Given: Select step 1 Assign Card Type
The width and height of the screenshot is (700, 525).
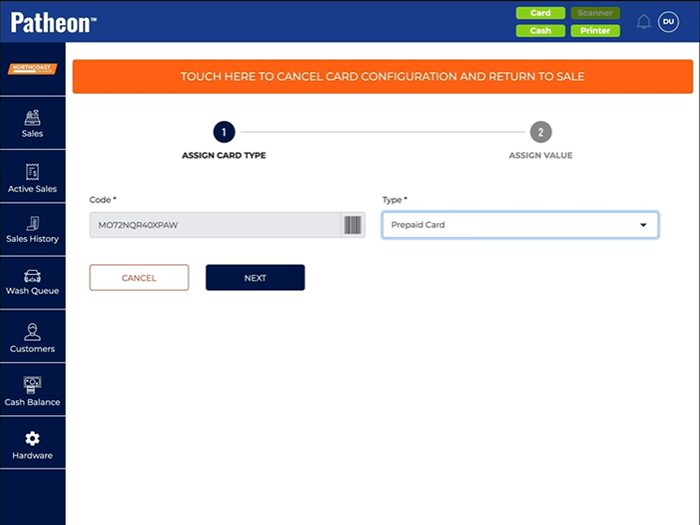Looking at the screenshot, I should [x=224, y=132].
